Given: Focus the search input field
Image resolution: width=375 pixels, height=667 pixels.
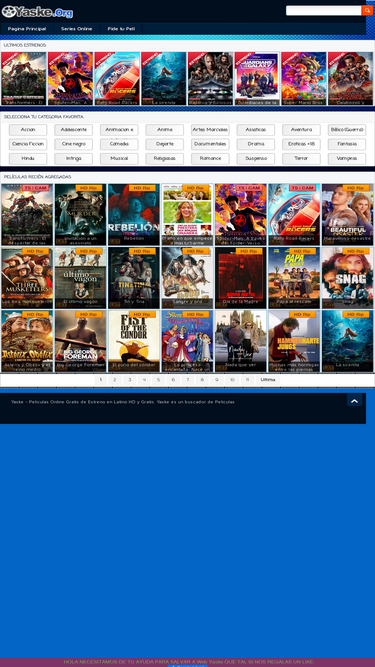Looking at the screenshot, I should click(x=324, y=11).
